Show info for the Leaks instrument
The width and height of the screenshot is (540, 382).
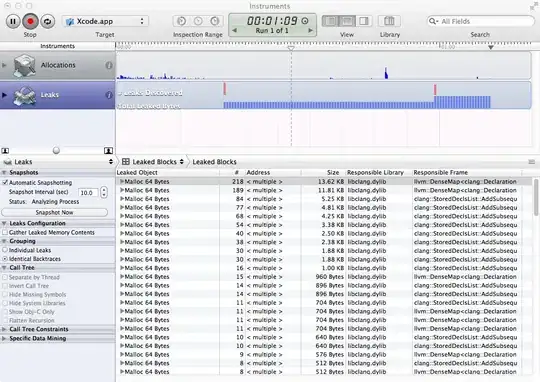click(109, 95)
